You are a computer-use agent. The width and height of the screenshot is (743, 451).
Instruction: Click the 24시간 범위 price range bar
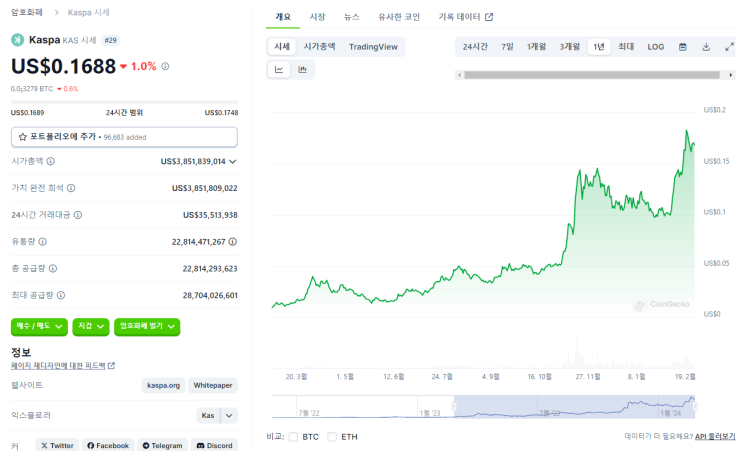click(x=124, y=102)
